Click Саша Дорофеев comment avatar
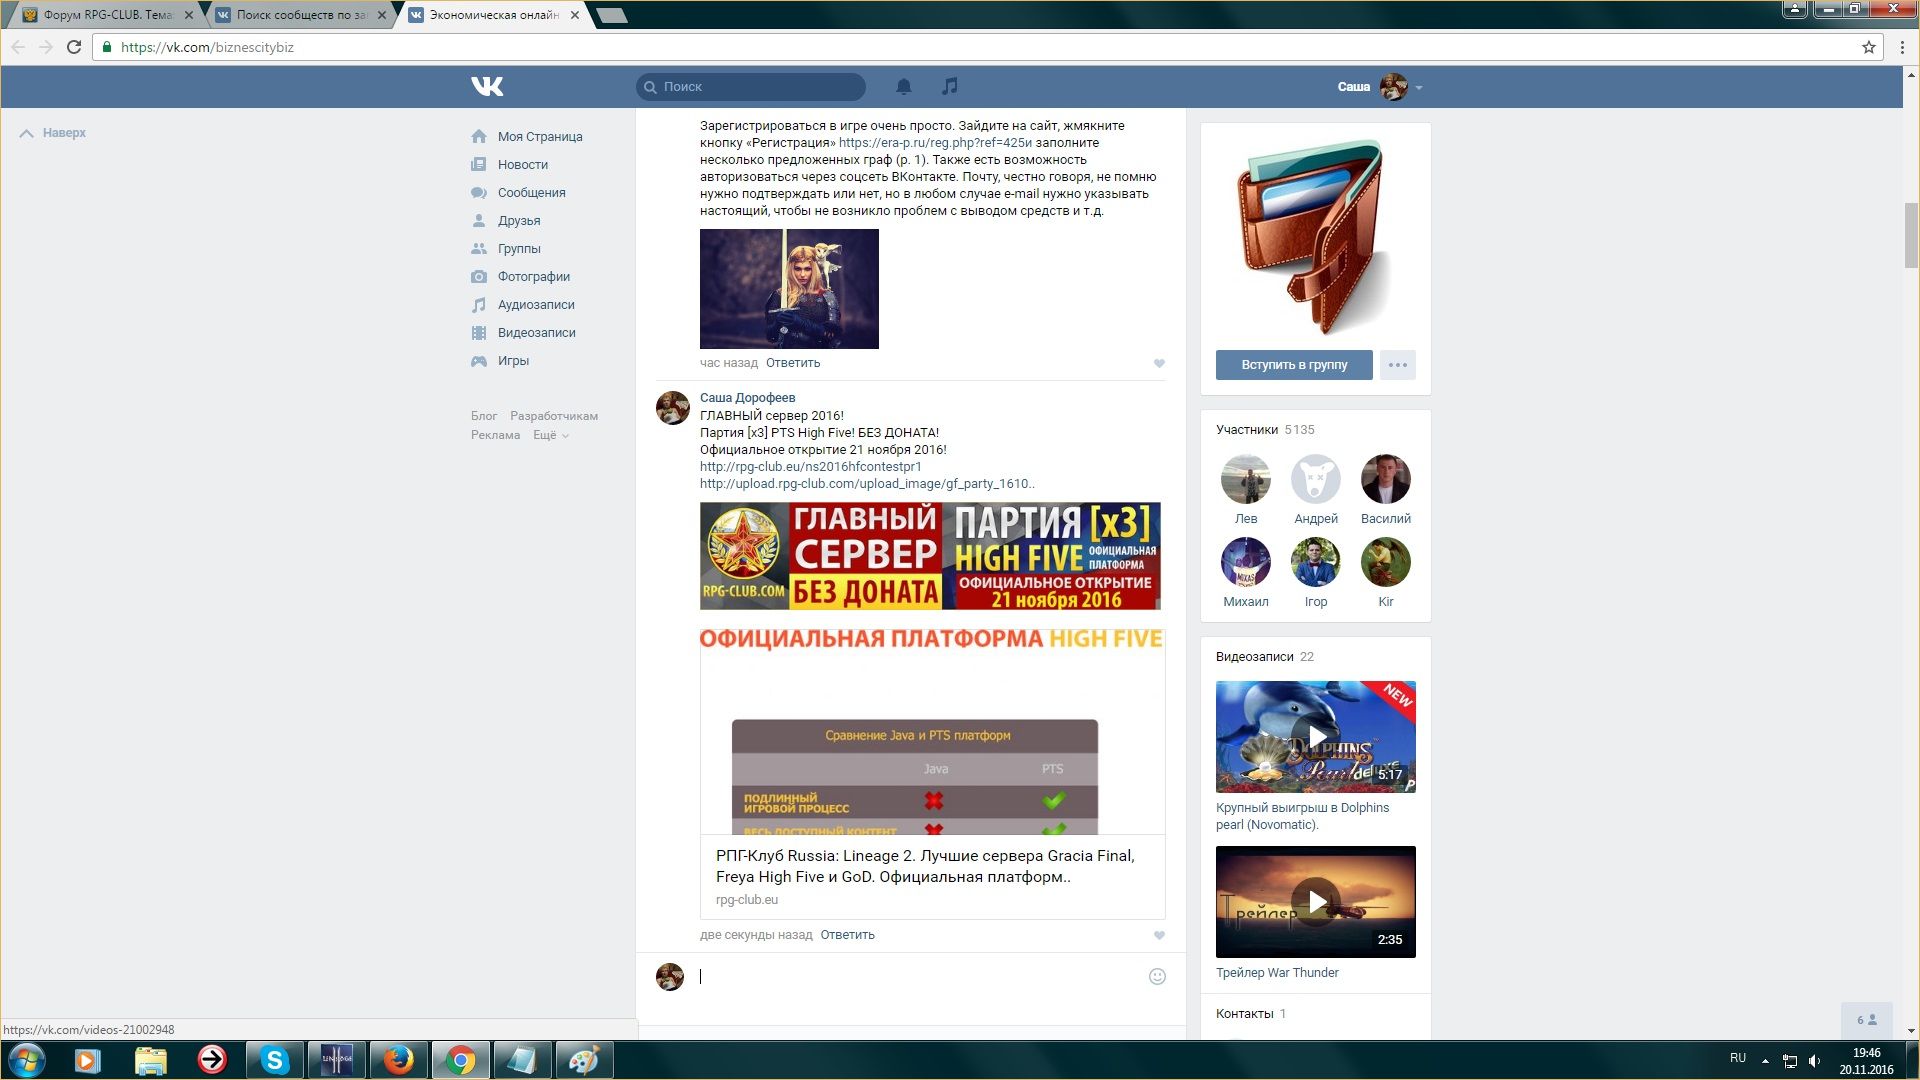This screenshot has height=1080, width=1920. tap(673, 408)
